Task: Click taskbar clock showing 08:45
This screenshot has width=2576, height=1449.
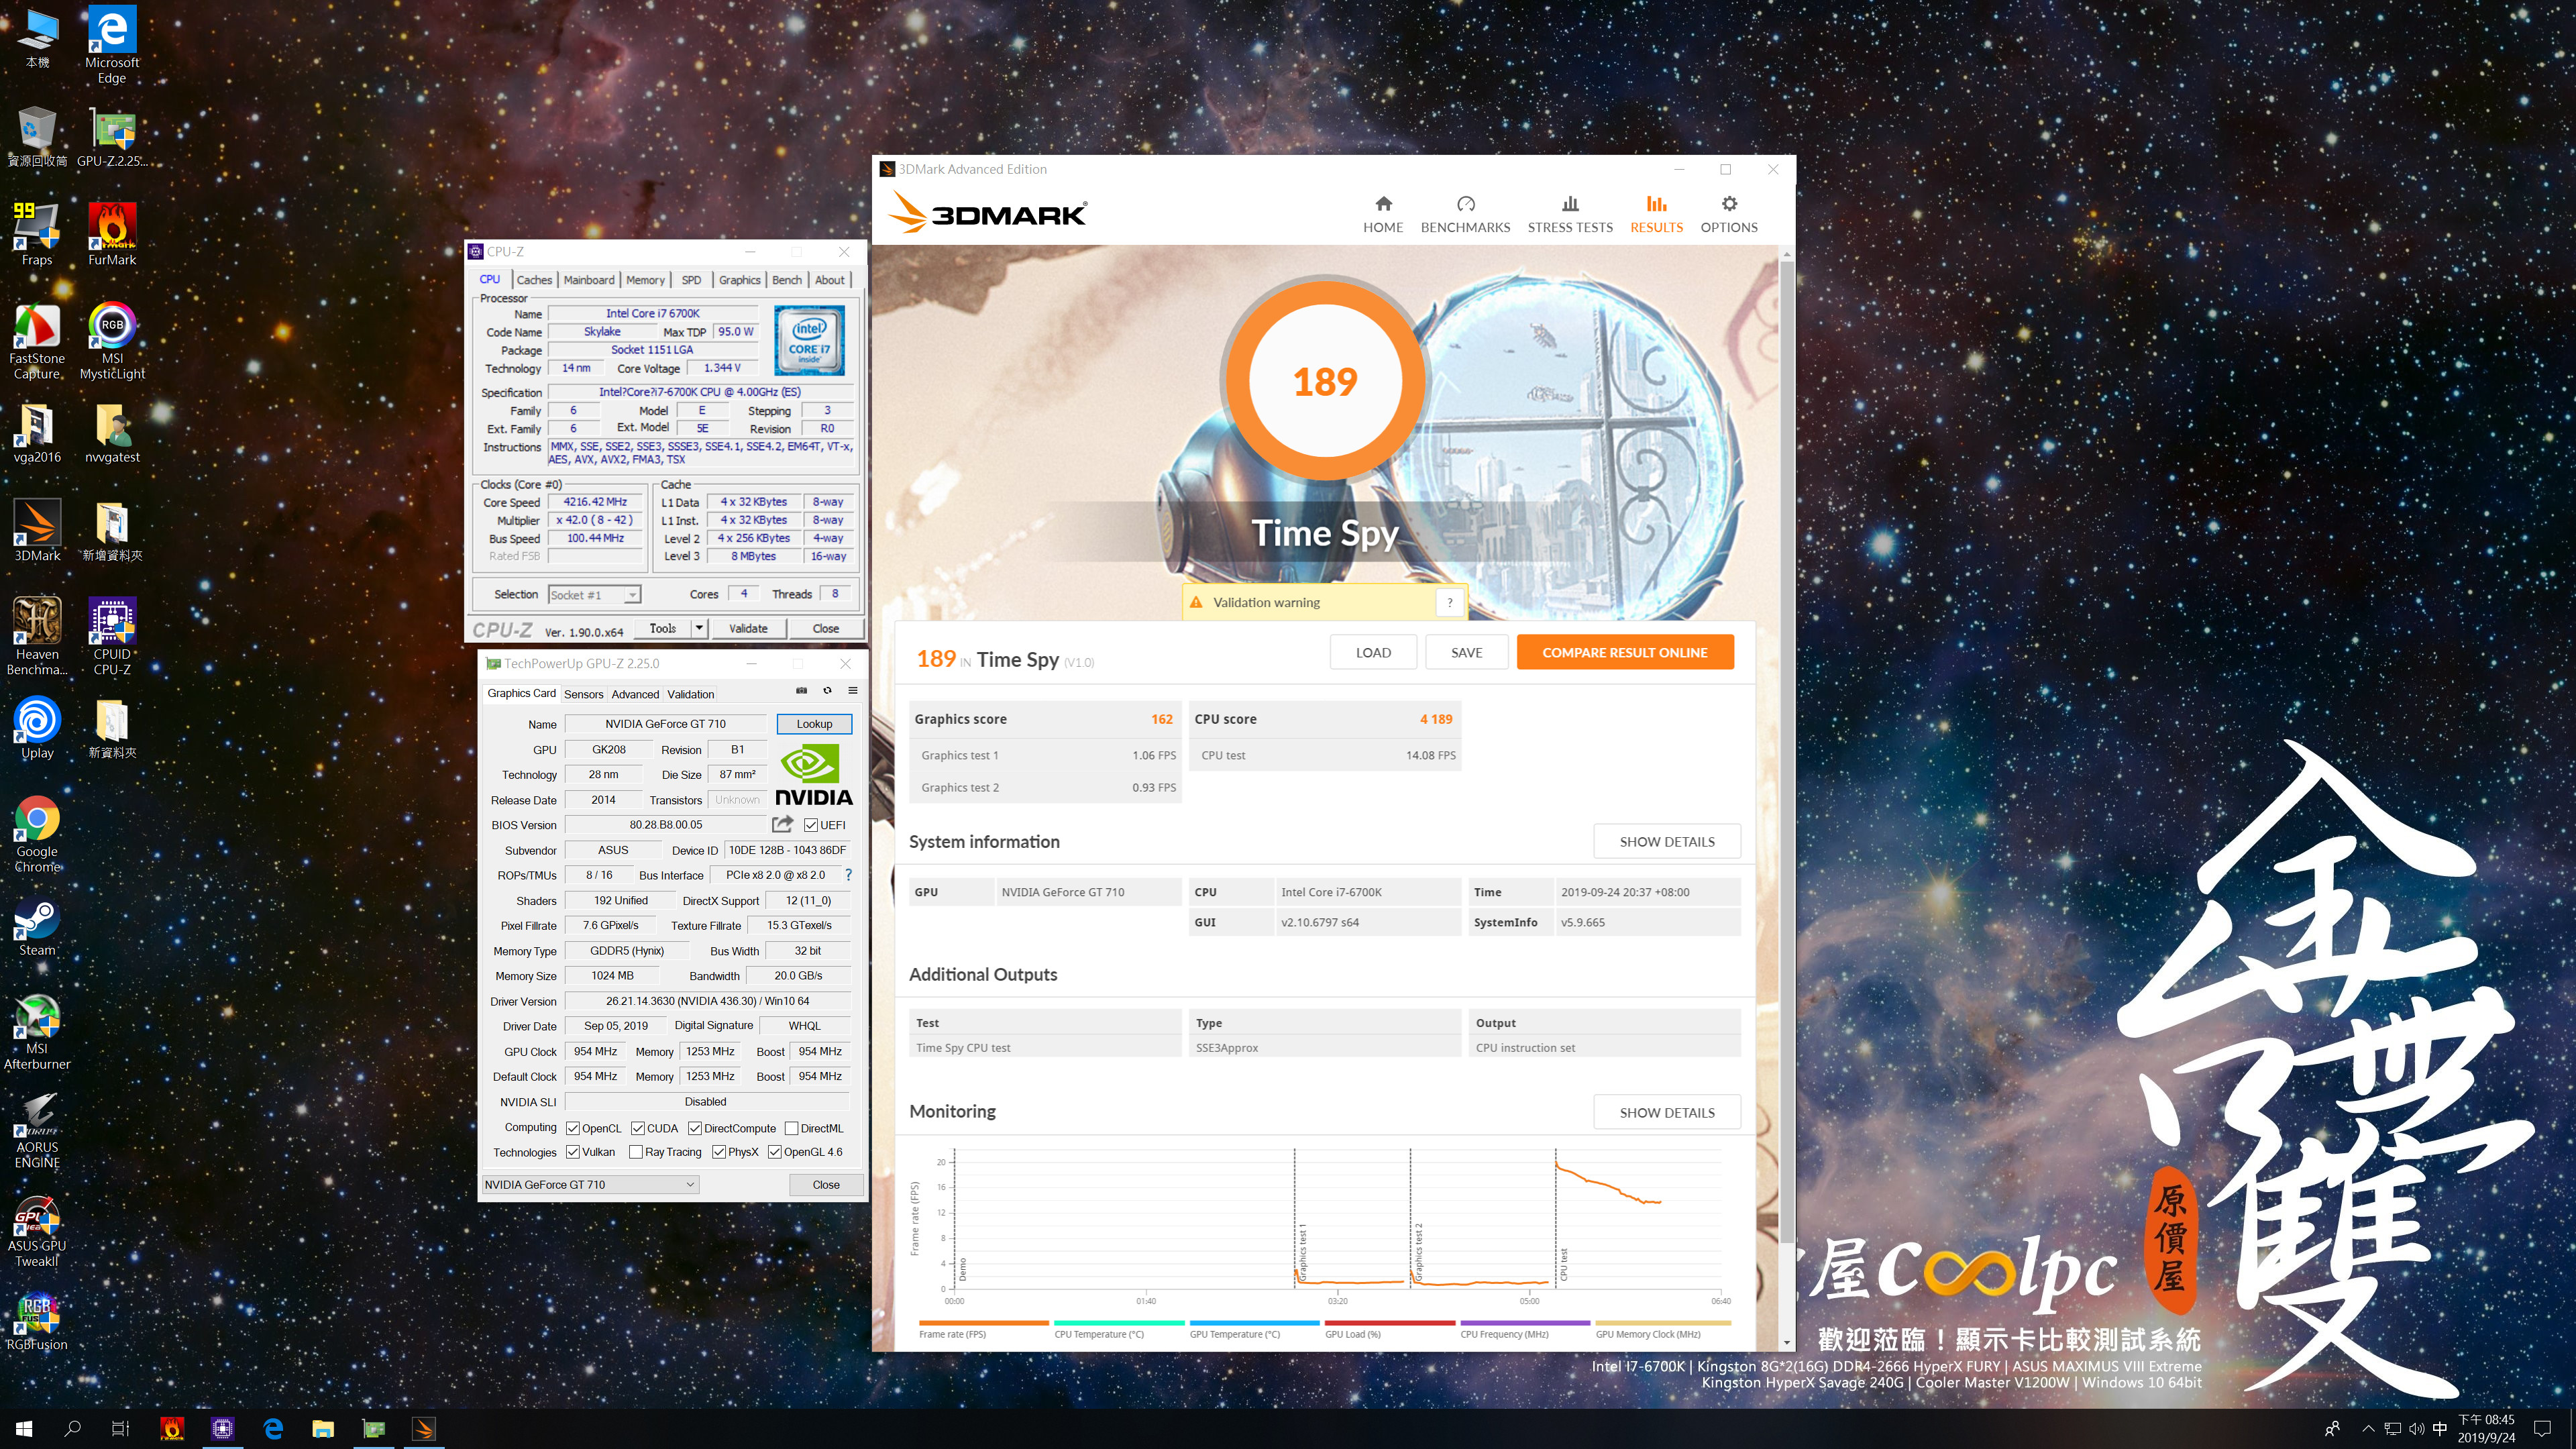Action: click(x=2486, y=1428)
